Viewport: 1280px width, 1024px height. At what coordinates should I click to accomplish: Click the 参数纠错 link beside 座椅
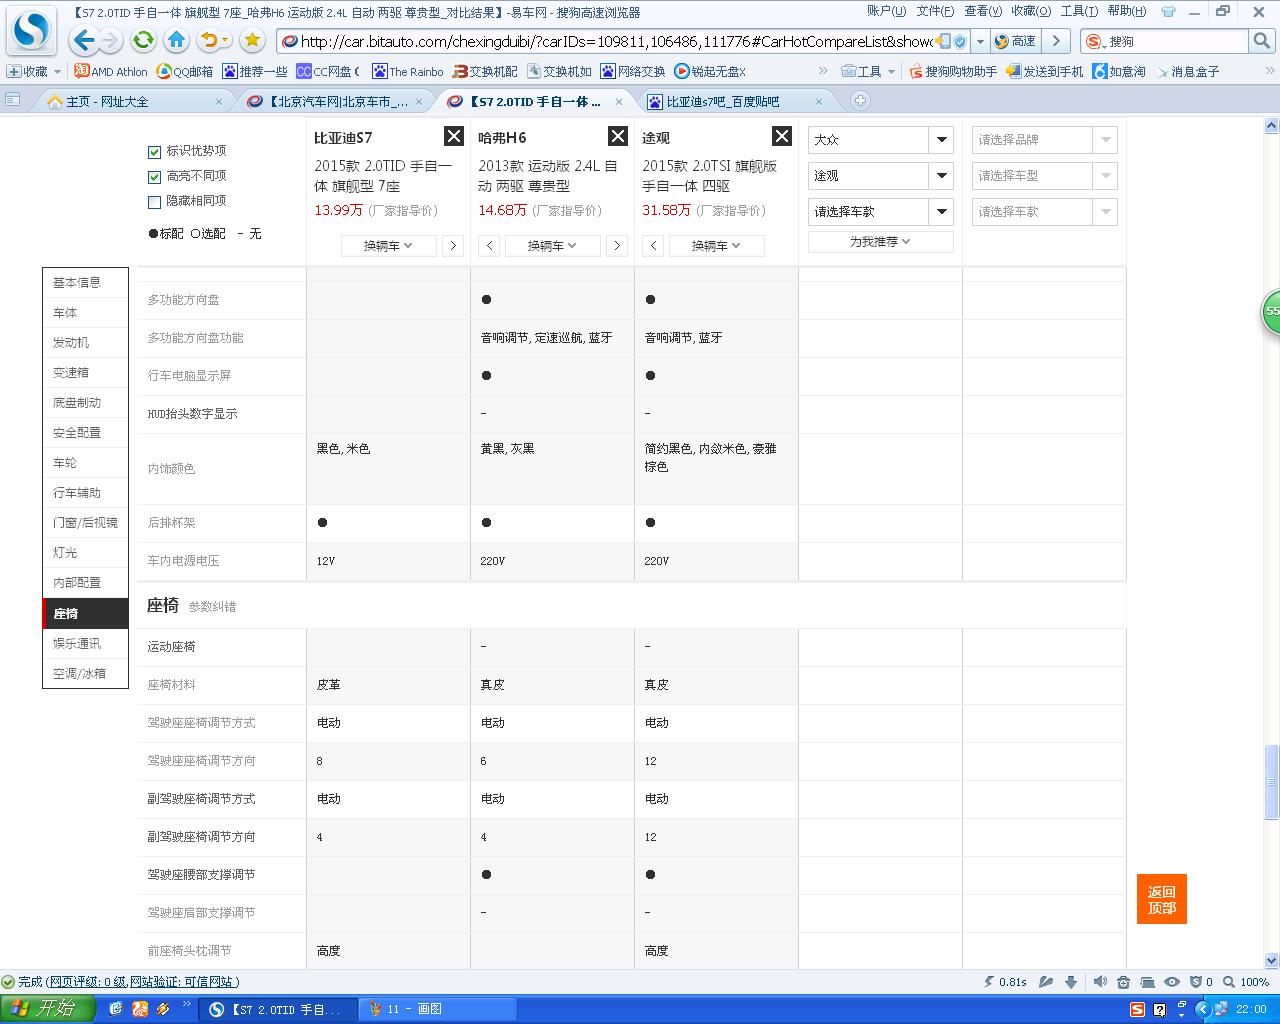click(x=212, y=607)
